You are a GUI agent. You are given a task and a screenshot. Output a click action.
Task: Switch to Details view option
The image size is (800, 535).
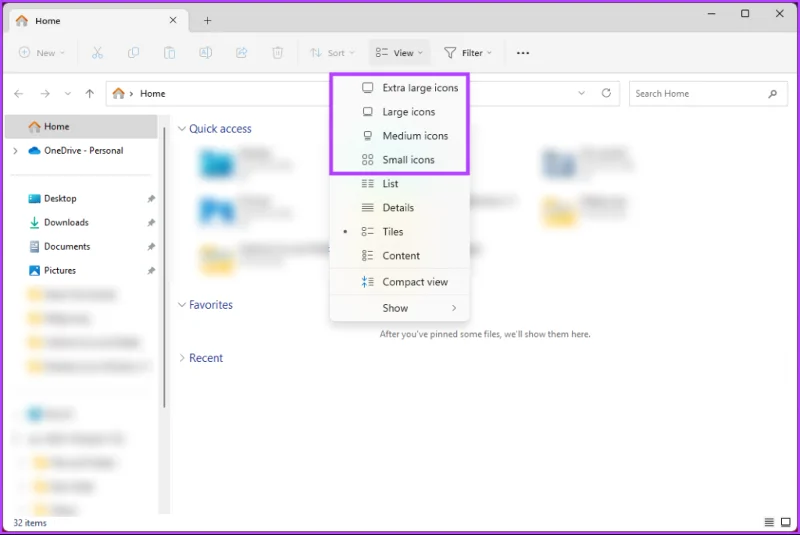point(399,208)
